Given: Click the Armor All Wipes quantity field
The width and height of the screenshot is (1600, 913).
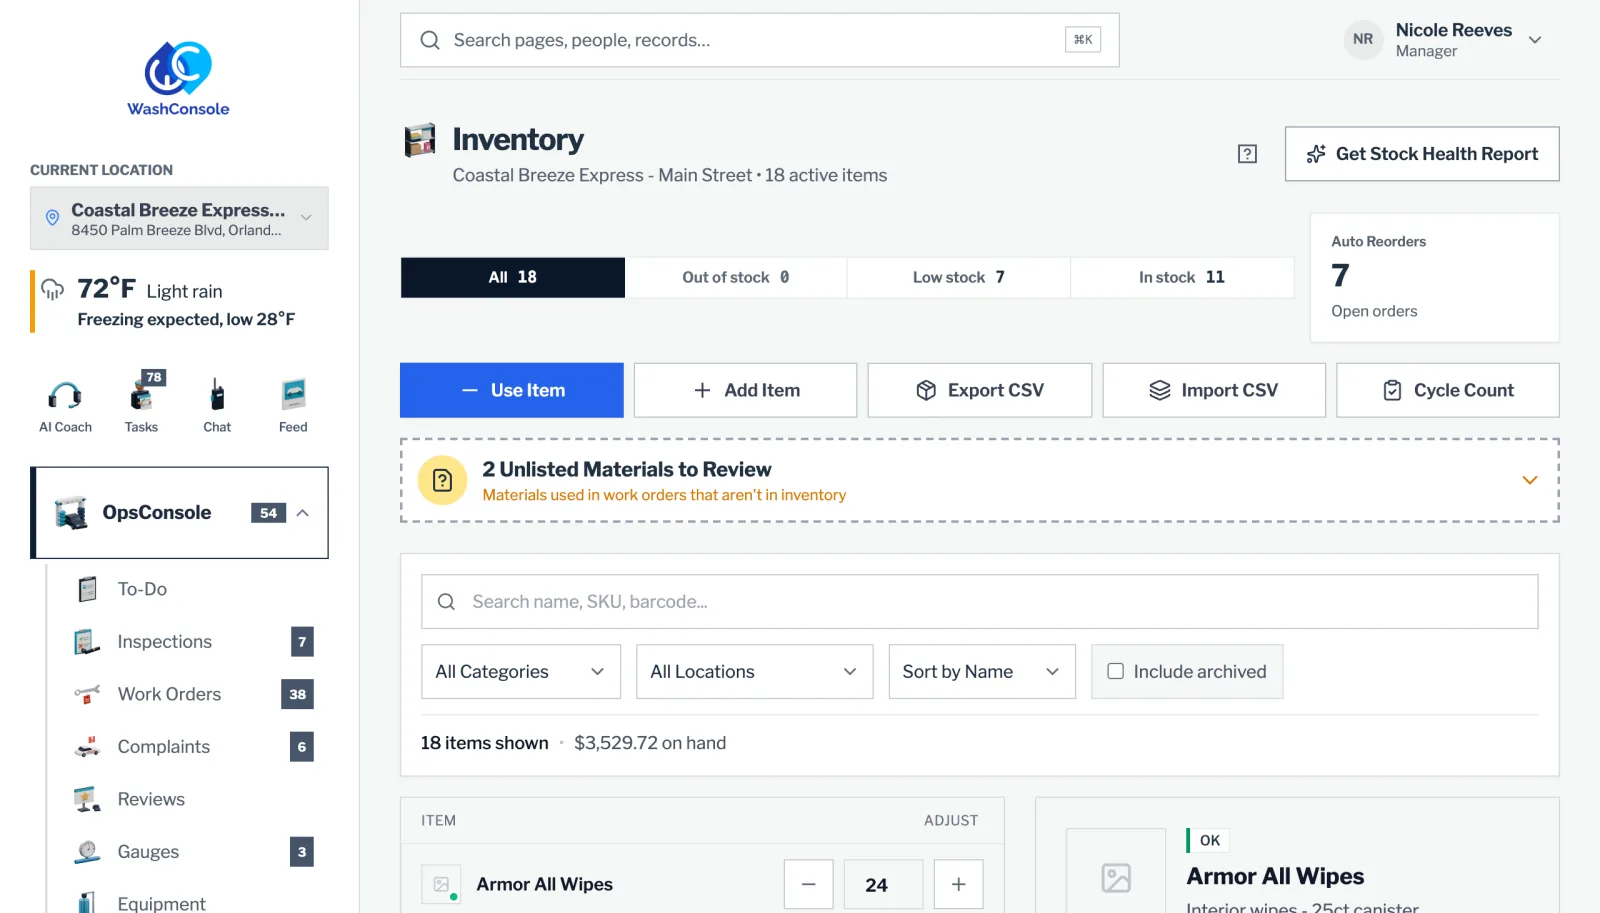Looking at the screenshot, I should tap(884, 885).
